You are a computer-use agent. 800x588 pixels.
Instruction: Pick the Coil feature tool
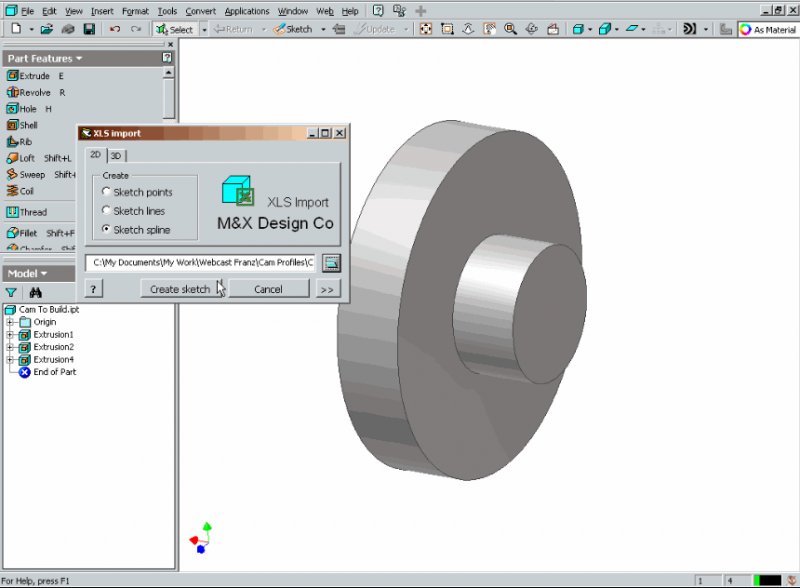[x=26, y=191]
